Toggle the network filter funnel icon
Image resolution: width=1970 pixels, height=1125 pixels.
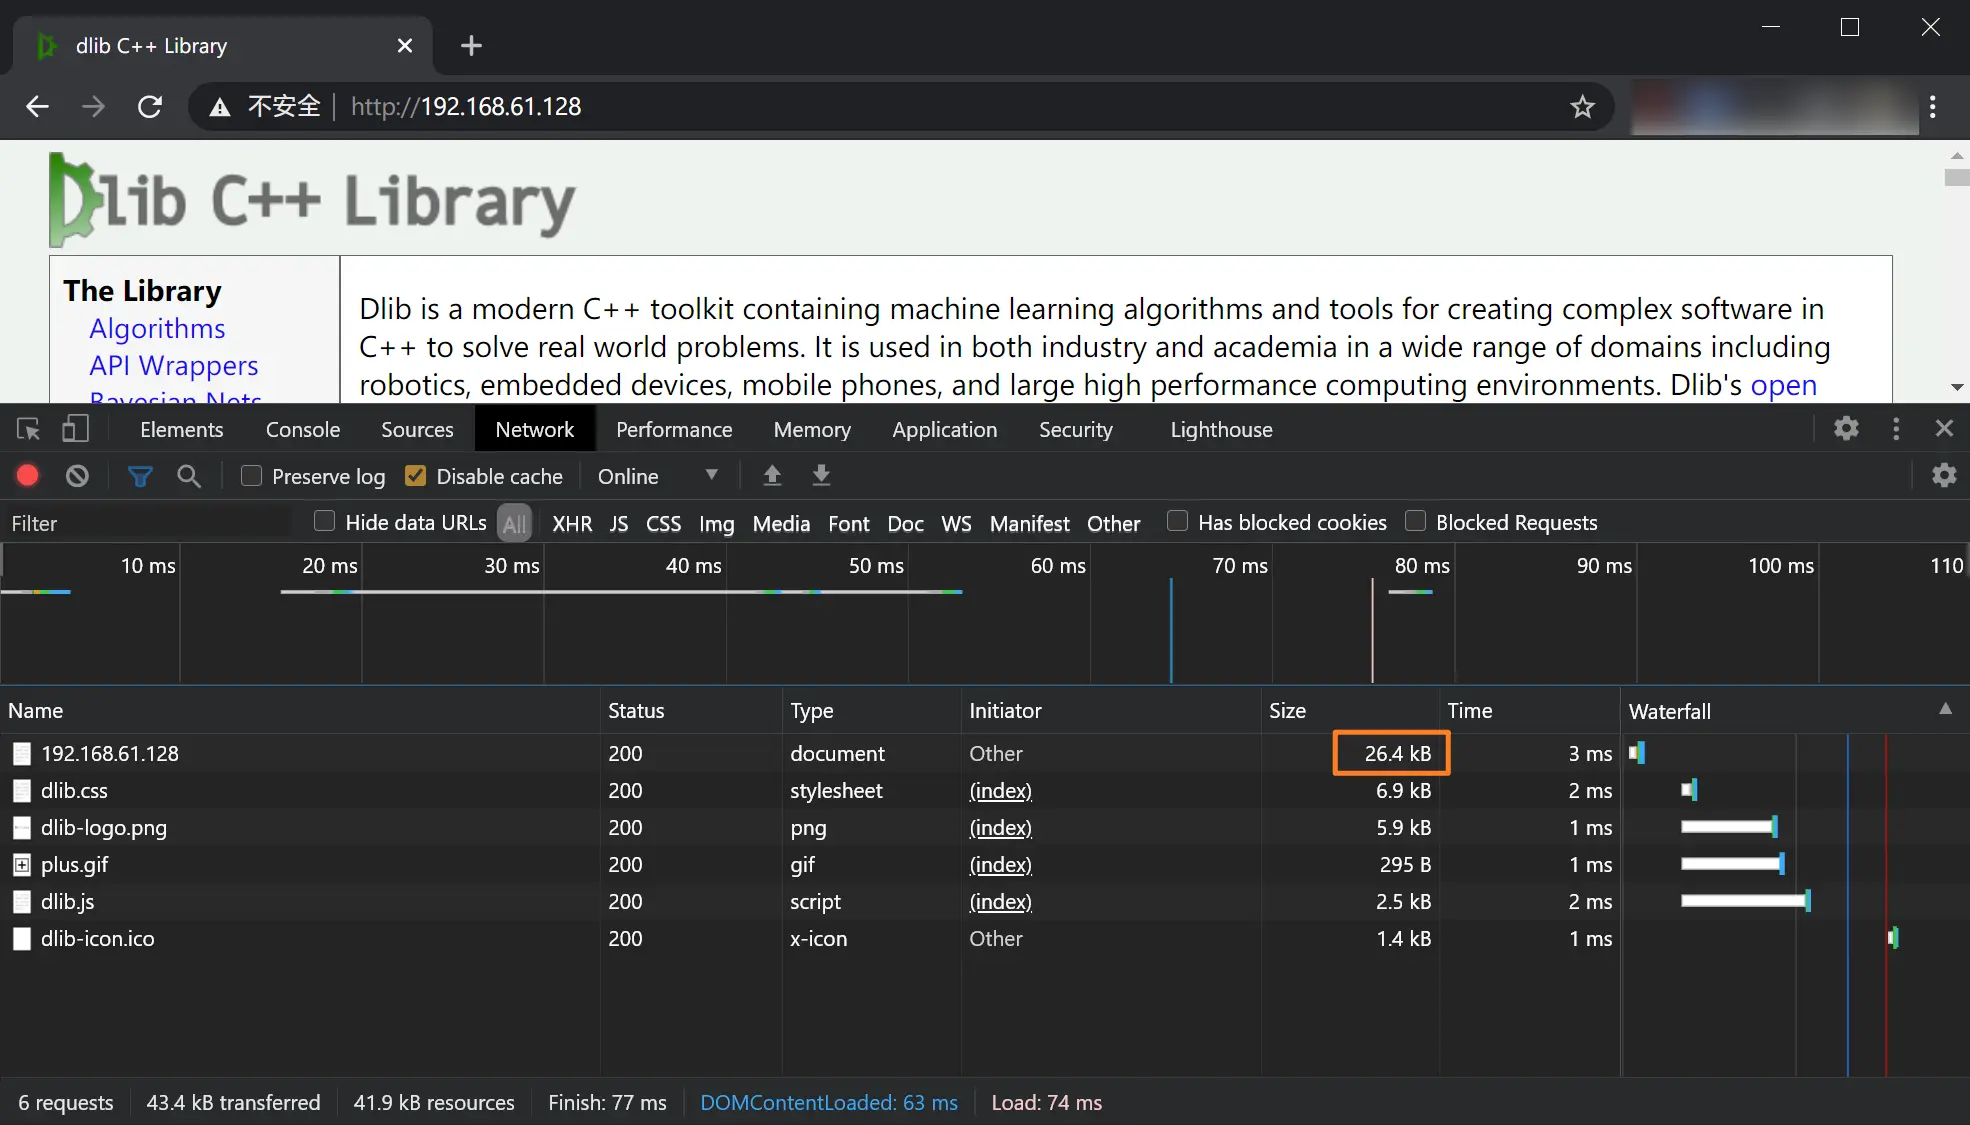click(x=140, y=476)
